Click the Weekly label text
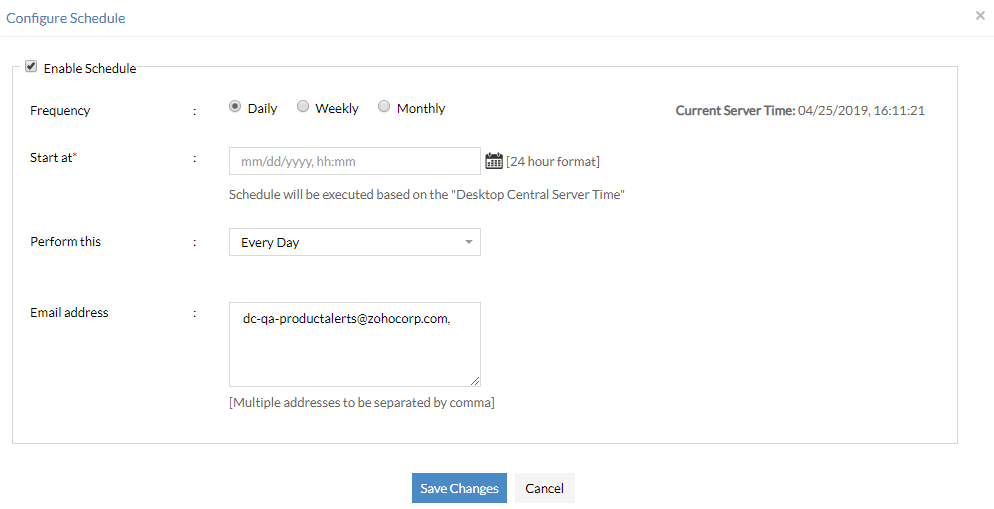994x509 pixels. pos(337,109)
